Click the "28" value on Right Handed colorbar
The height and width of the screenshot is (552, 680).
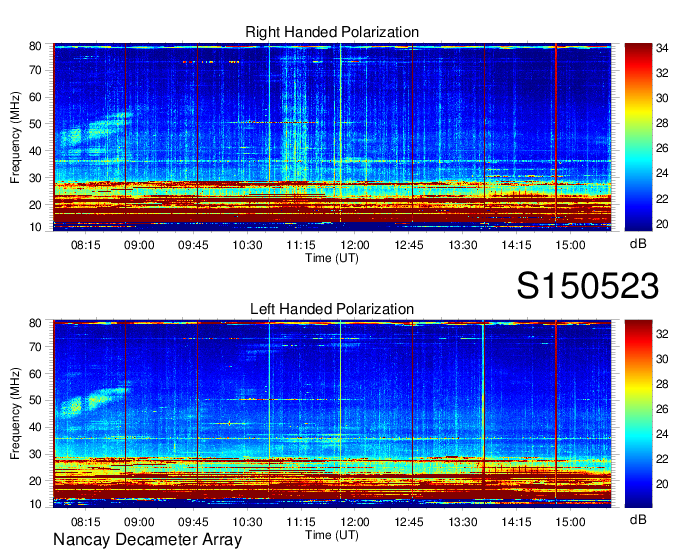(662, 124)
